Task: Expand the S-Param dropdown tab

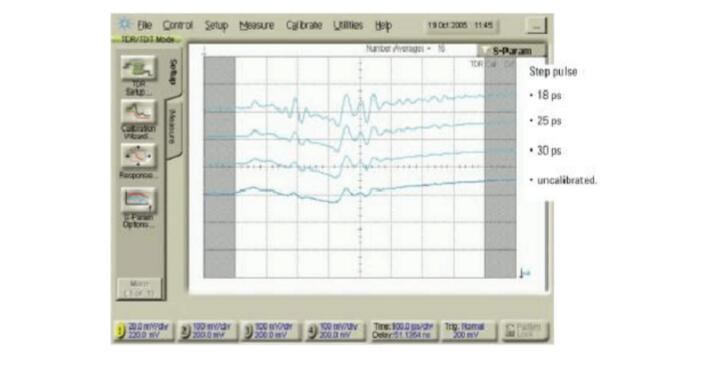Action: (x=512, y=51)
